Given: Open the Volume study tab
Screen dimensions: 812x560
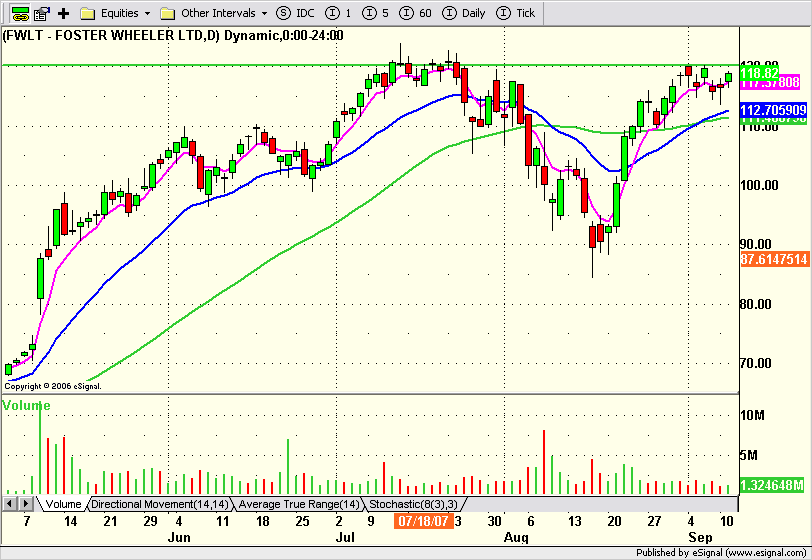Looking at the screenshot, I should [x=62, y=504].
